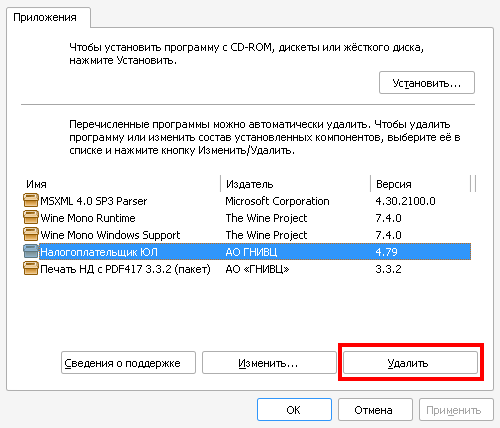Open the Изменить... dialog button
This screenshot has width=500, height=428.
point(269,363)
